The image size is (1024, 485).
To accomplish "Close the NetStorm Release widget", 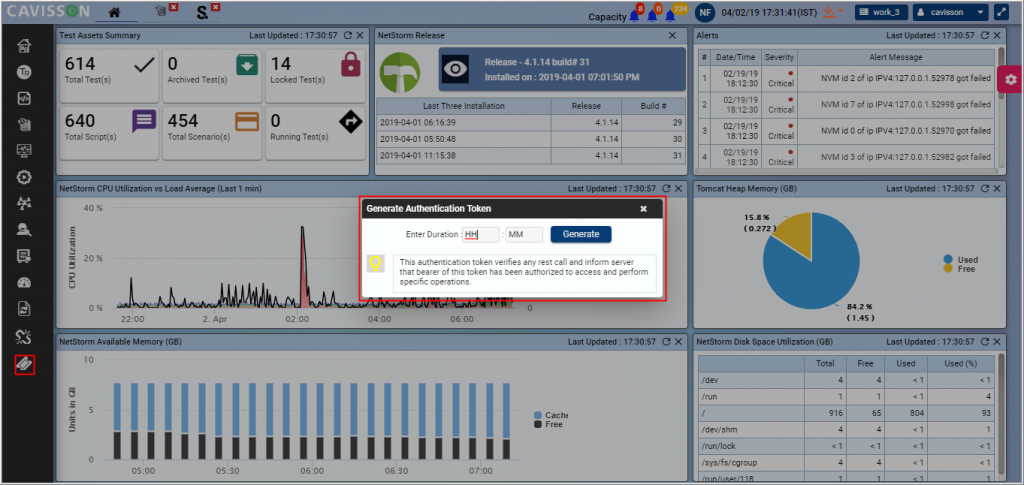I will coord(673,35).
